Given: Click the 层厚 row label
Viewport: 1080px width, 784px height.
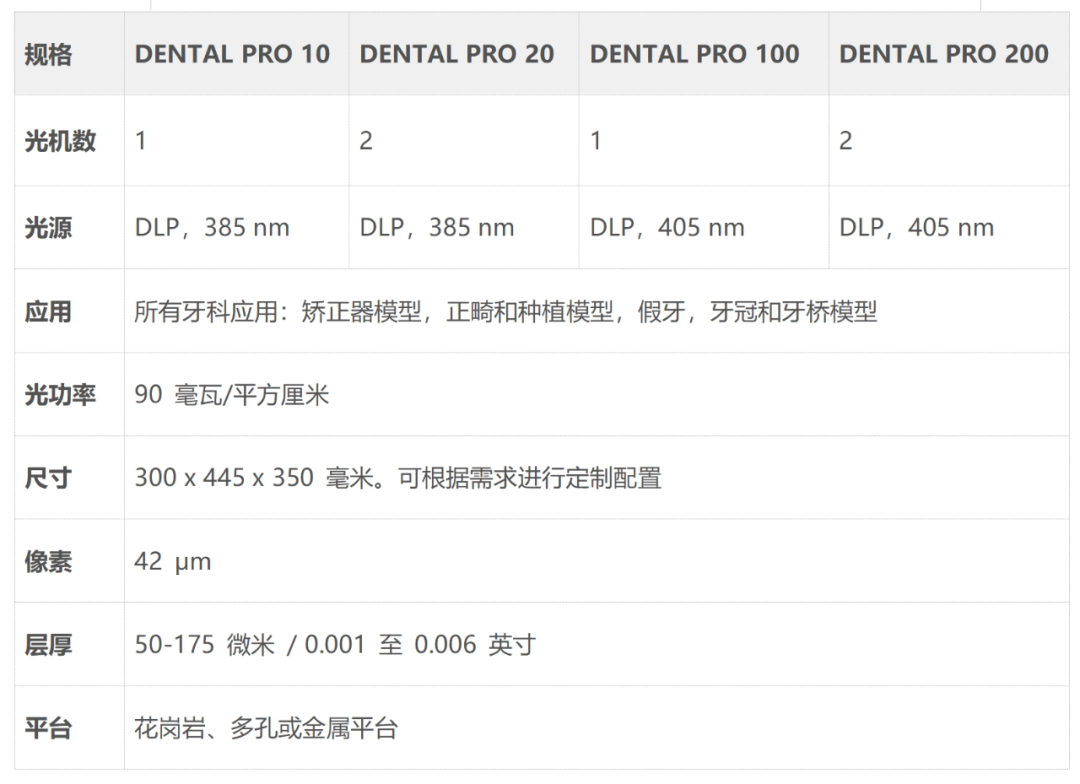Looking at the screenshot, I should [48, 645].
